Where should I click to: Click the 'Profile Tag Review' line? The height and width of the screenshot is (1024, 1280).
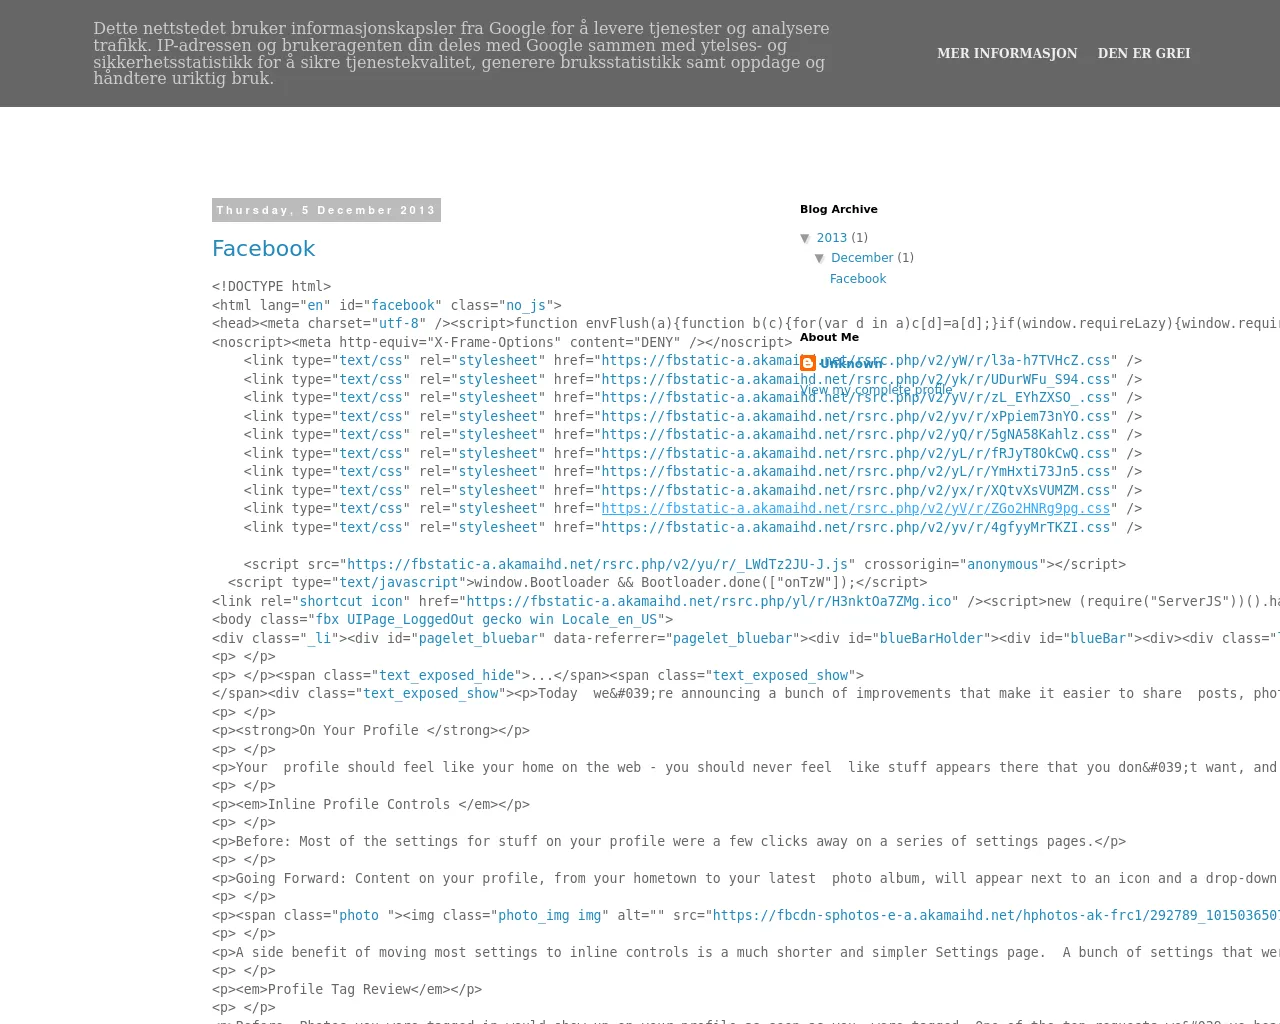coord(347,989)
